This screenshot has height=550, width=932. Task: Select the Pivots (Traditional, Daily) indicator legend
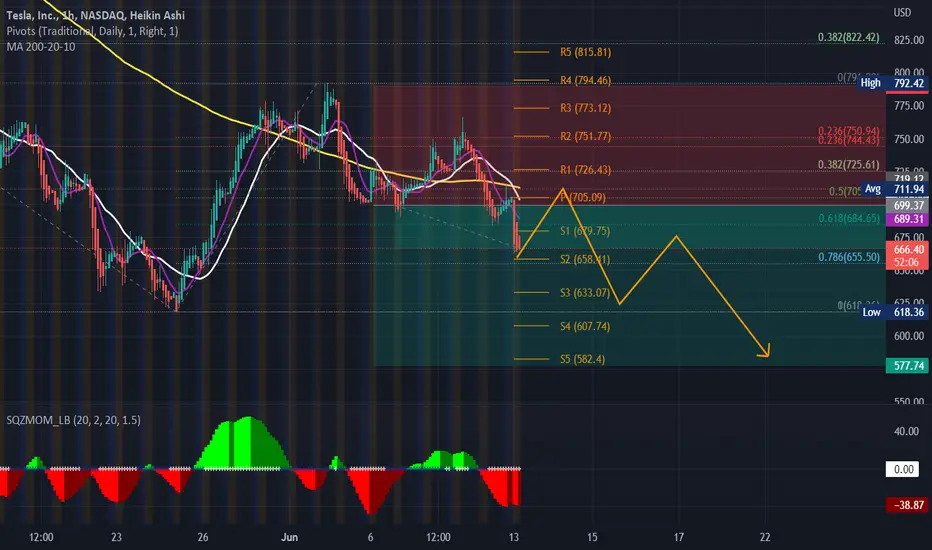point(92,31)
